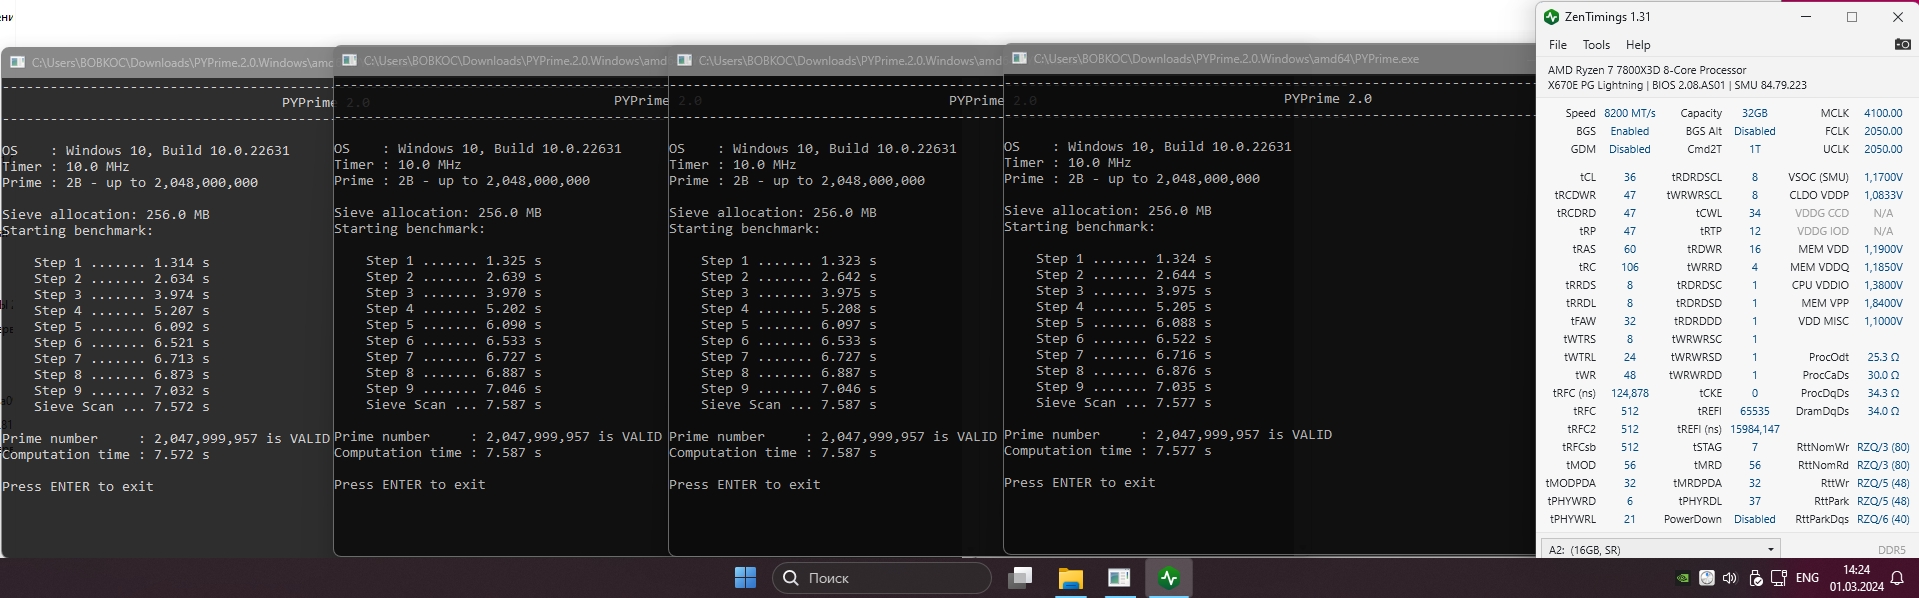This screenshot has height=598, width=1919.
Task: Click the FCLK value 2050.00
Action: (x=1883, y=131)
